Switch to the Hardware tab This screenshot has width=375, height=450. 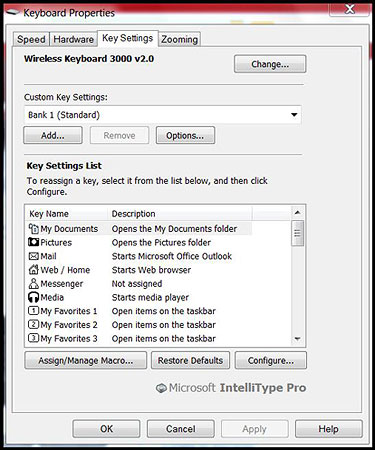tap(73, 39)
